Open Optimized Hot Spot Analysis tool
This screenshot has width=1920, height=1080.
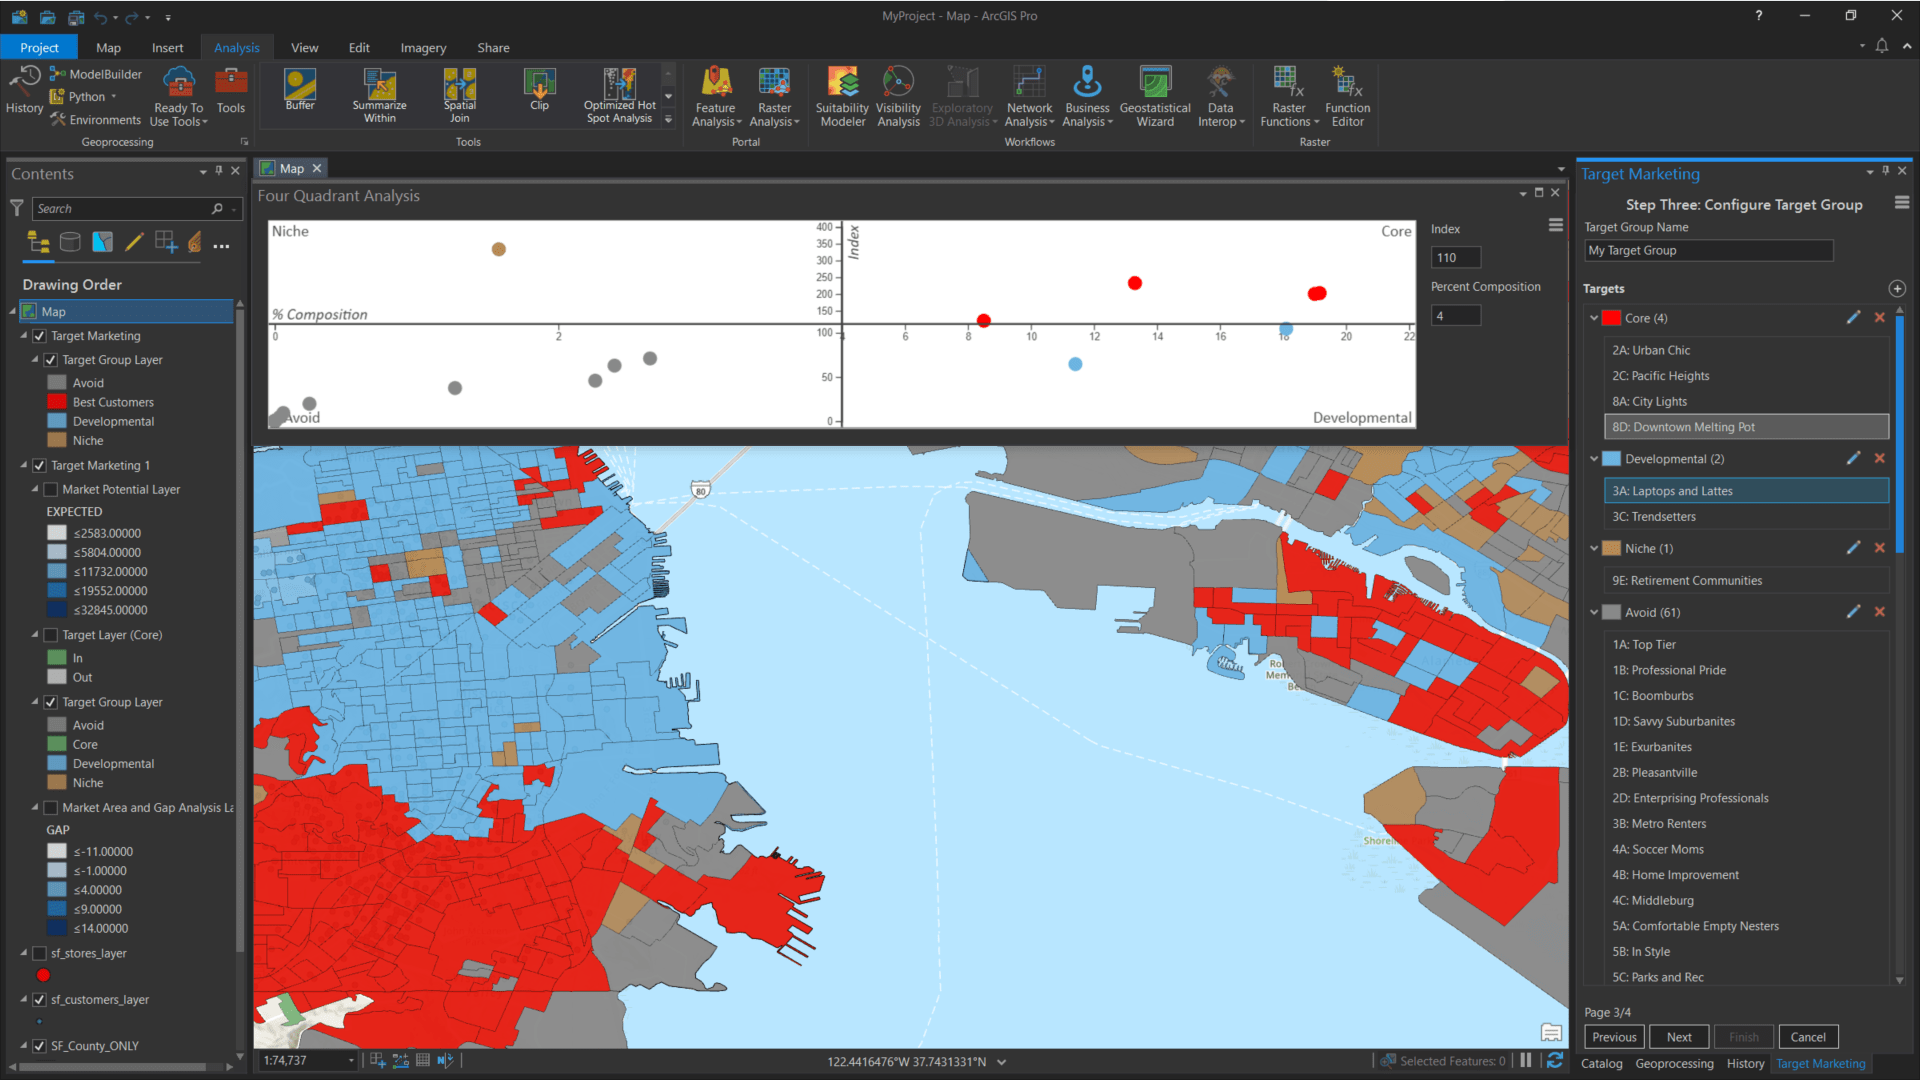620,96
